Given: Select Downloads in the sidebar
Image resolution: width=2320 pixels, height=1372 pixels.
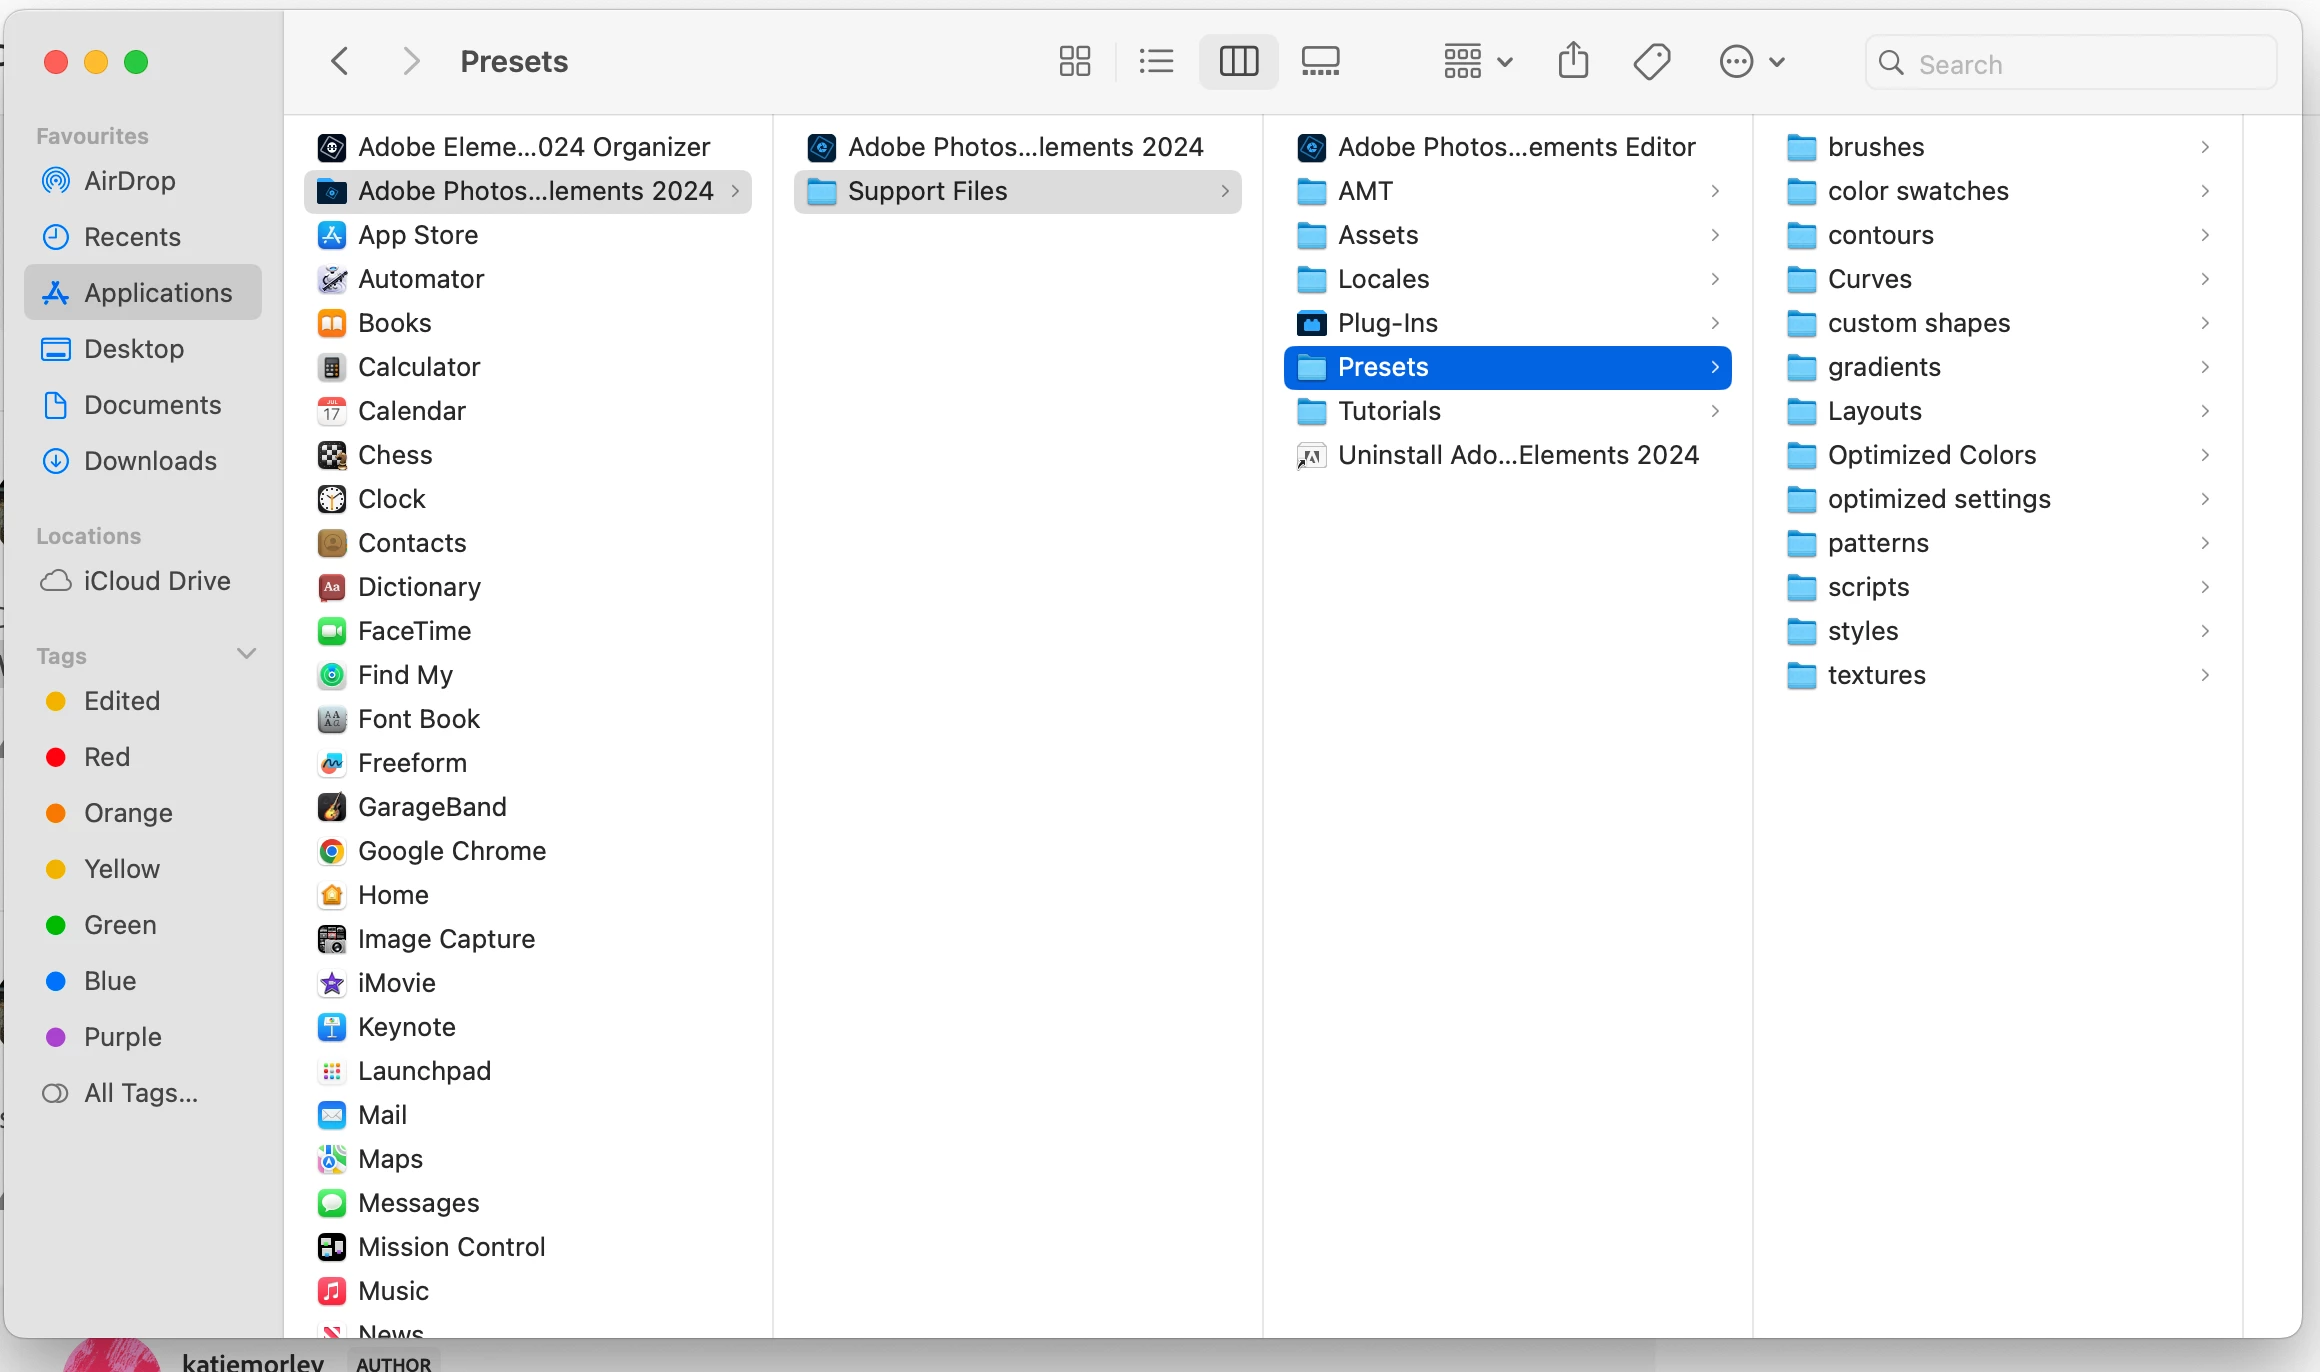Looking at the screenshot, I should click(150, 461).
